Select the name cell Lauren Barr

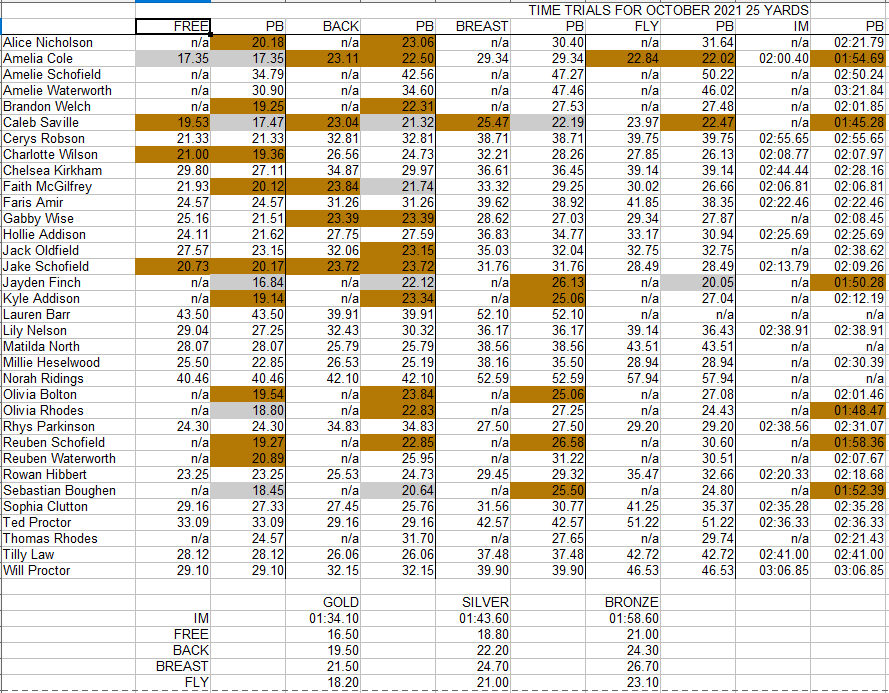(x=68, y=314)
